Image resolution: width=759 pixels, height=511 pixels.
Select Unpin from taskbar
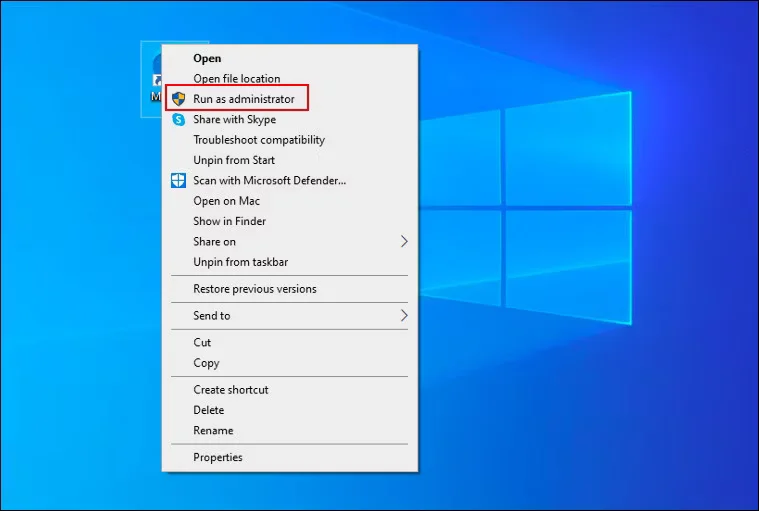click(x=240, y=262)
